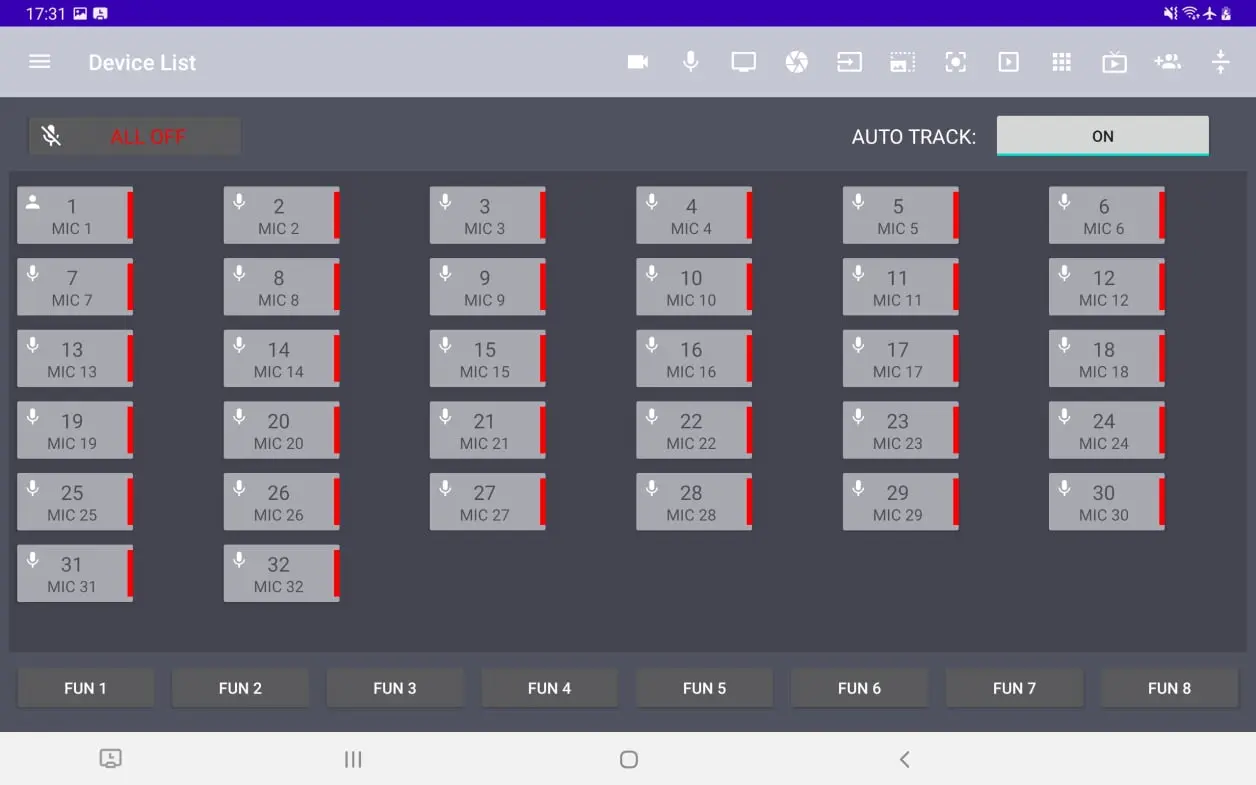The image size is (1256, 785).
Task: Tap the microphone icon in top toolbar
Action: [690, 62]
